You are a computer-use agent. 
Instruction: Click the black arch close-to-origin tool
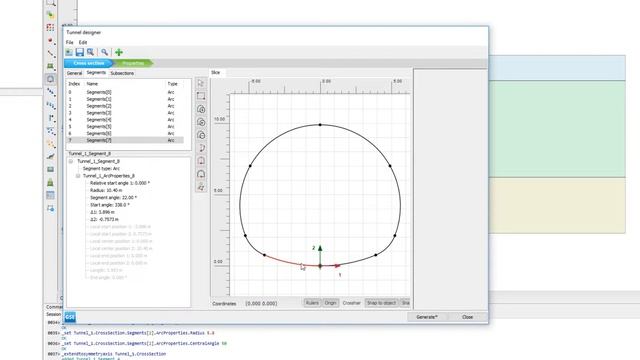click(x=201, y=174)
